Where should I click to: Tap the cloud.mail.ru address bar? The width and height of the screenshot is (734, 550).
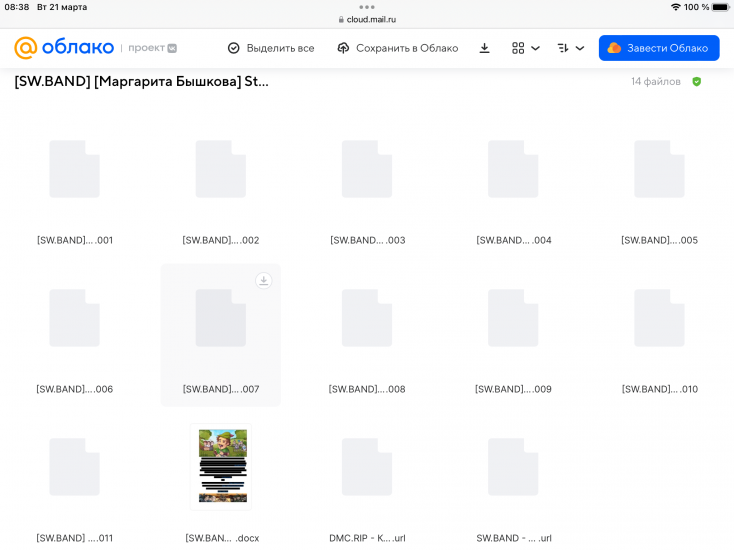point(367,19)
